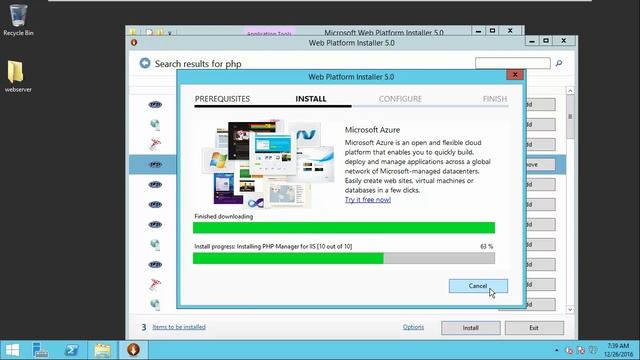Show hidden system tray icons
The height and width of the screenshot is (360, 640).
(x=556, y=350)
